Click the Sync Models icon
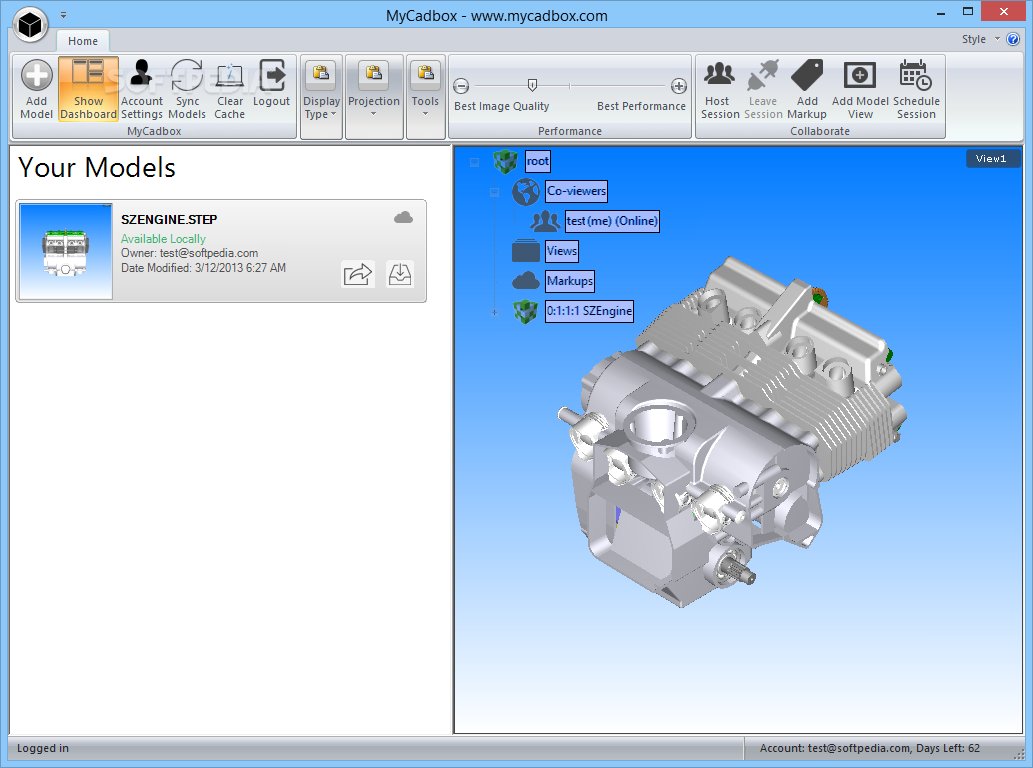This screenshot has width=1033, height=768. (187, 76)
